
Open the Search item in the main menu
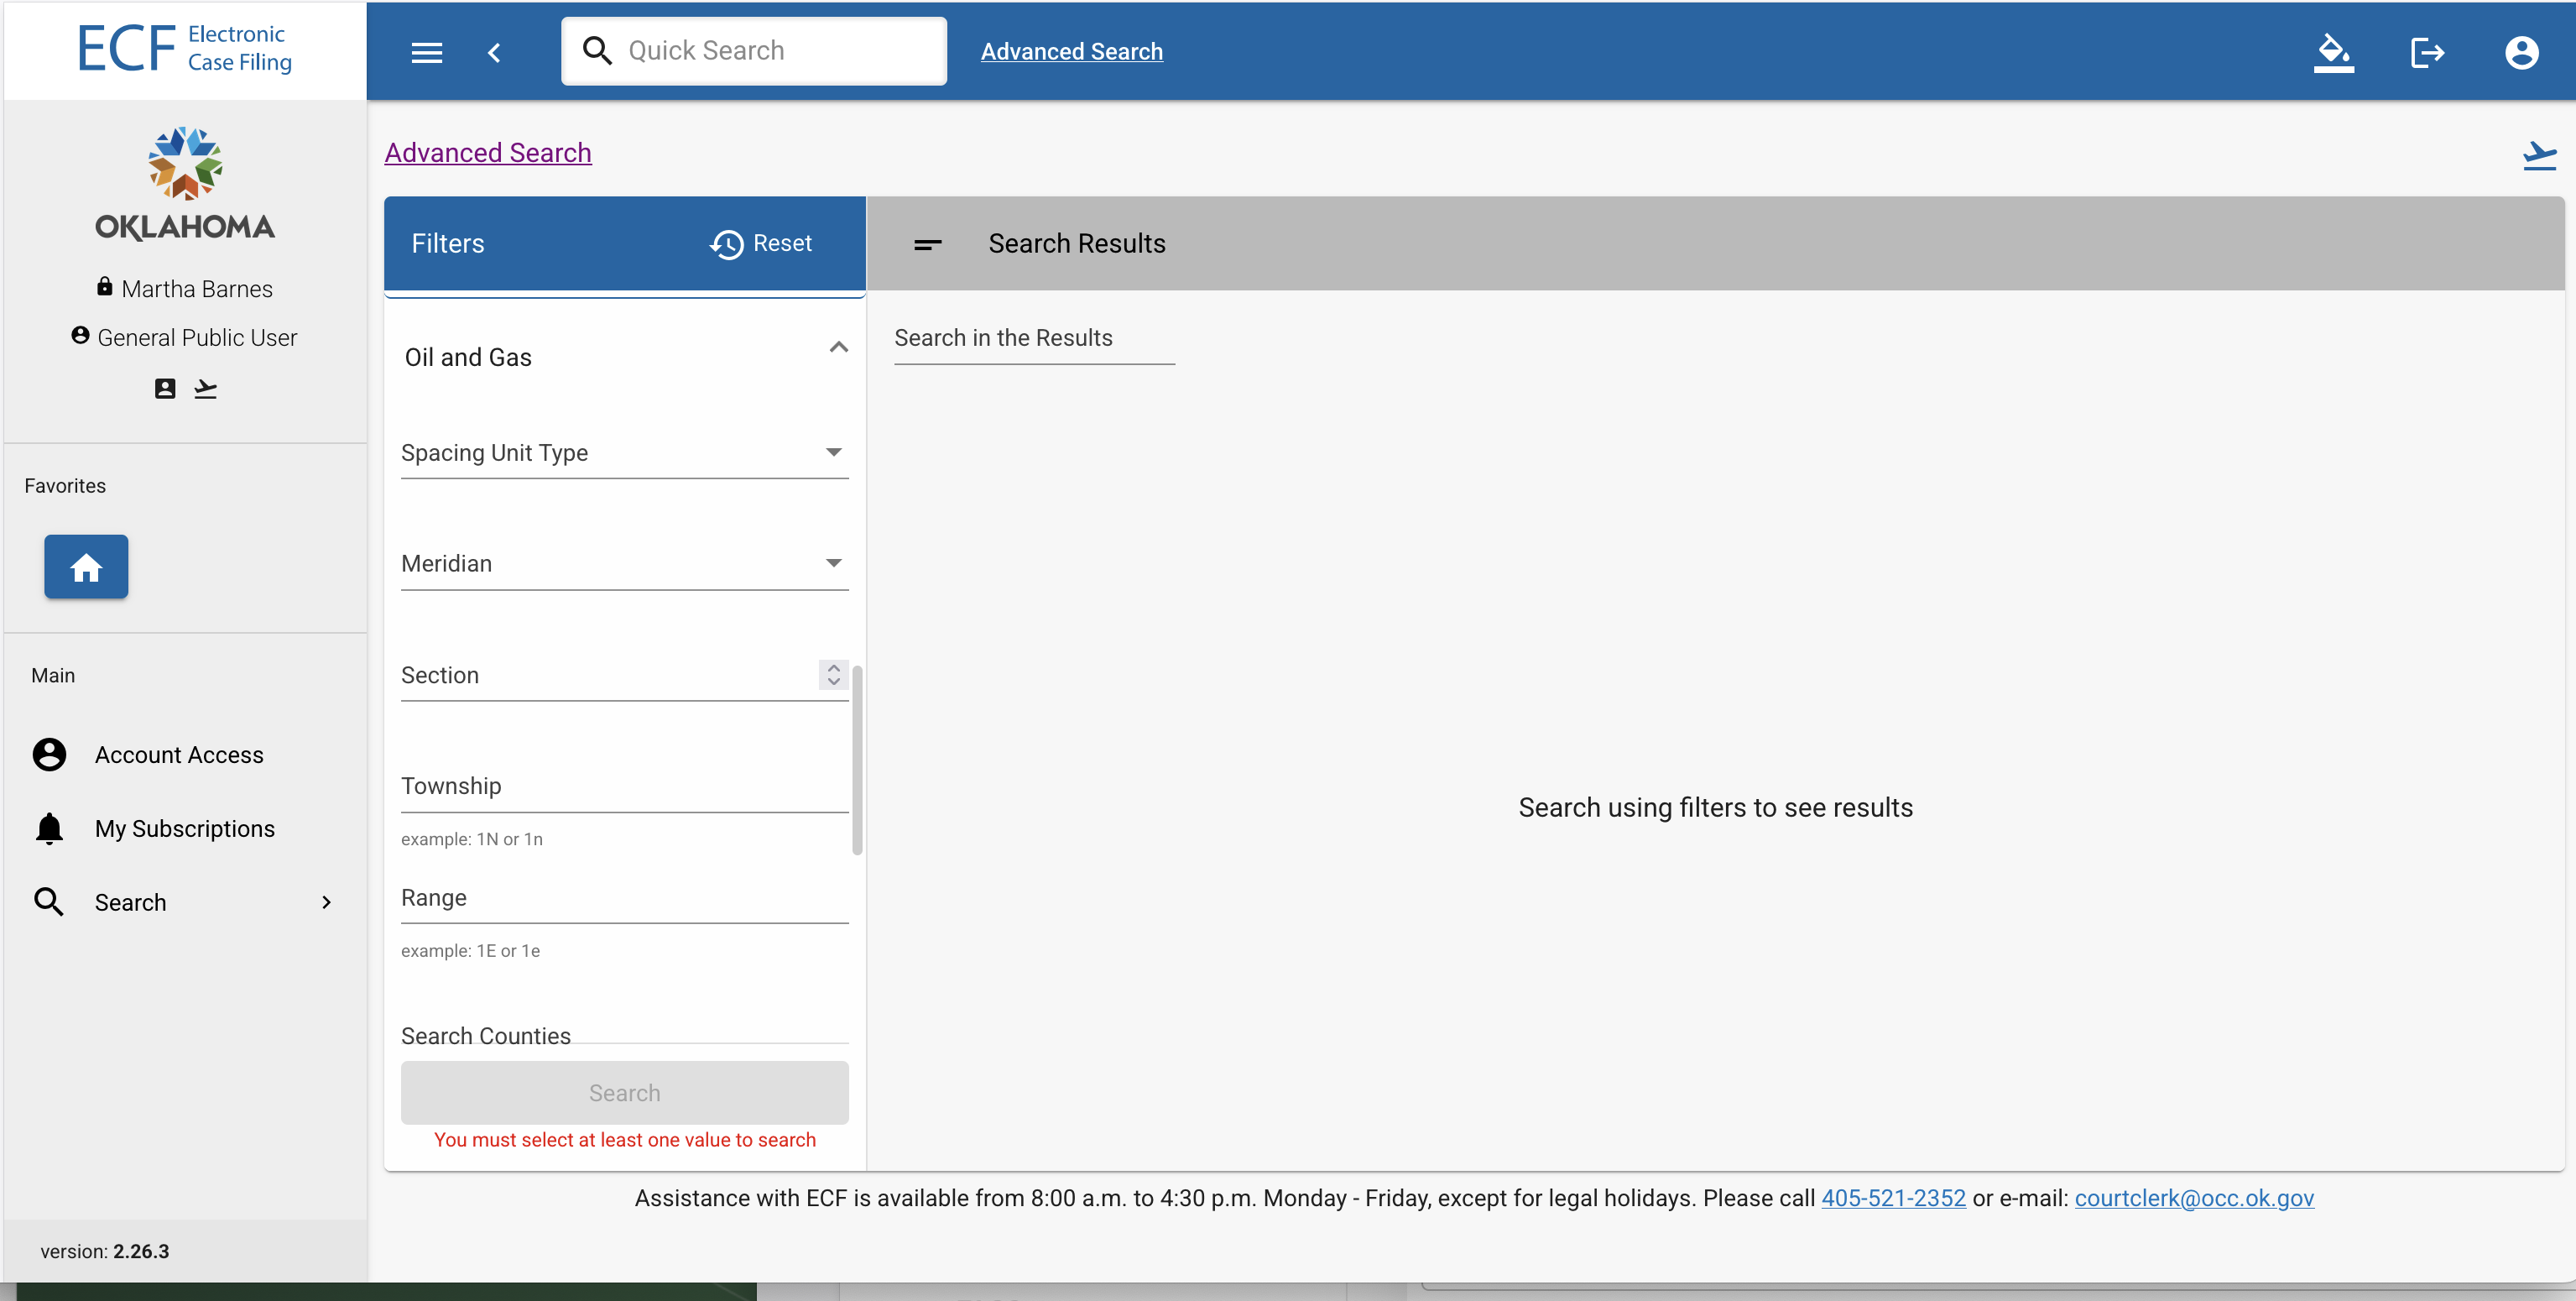[x=185, y=902]
